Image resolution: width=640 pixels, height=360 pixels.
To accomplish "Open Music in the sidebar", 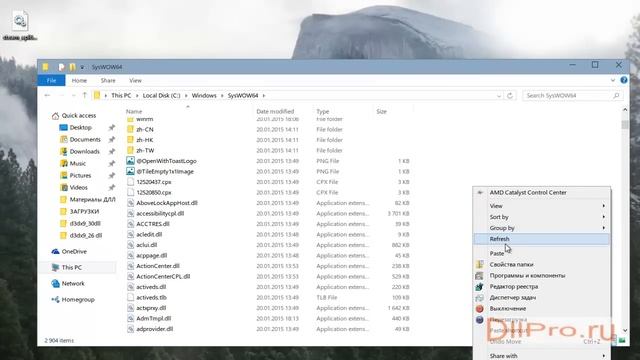I will (x=78, y=163).
